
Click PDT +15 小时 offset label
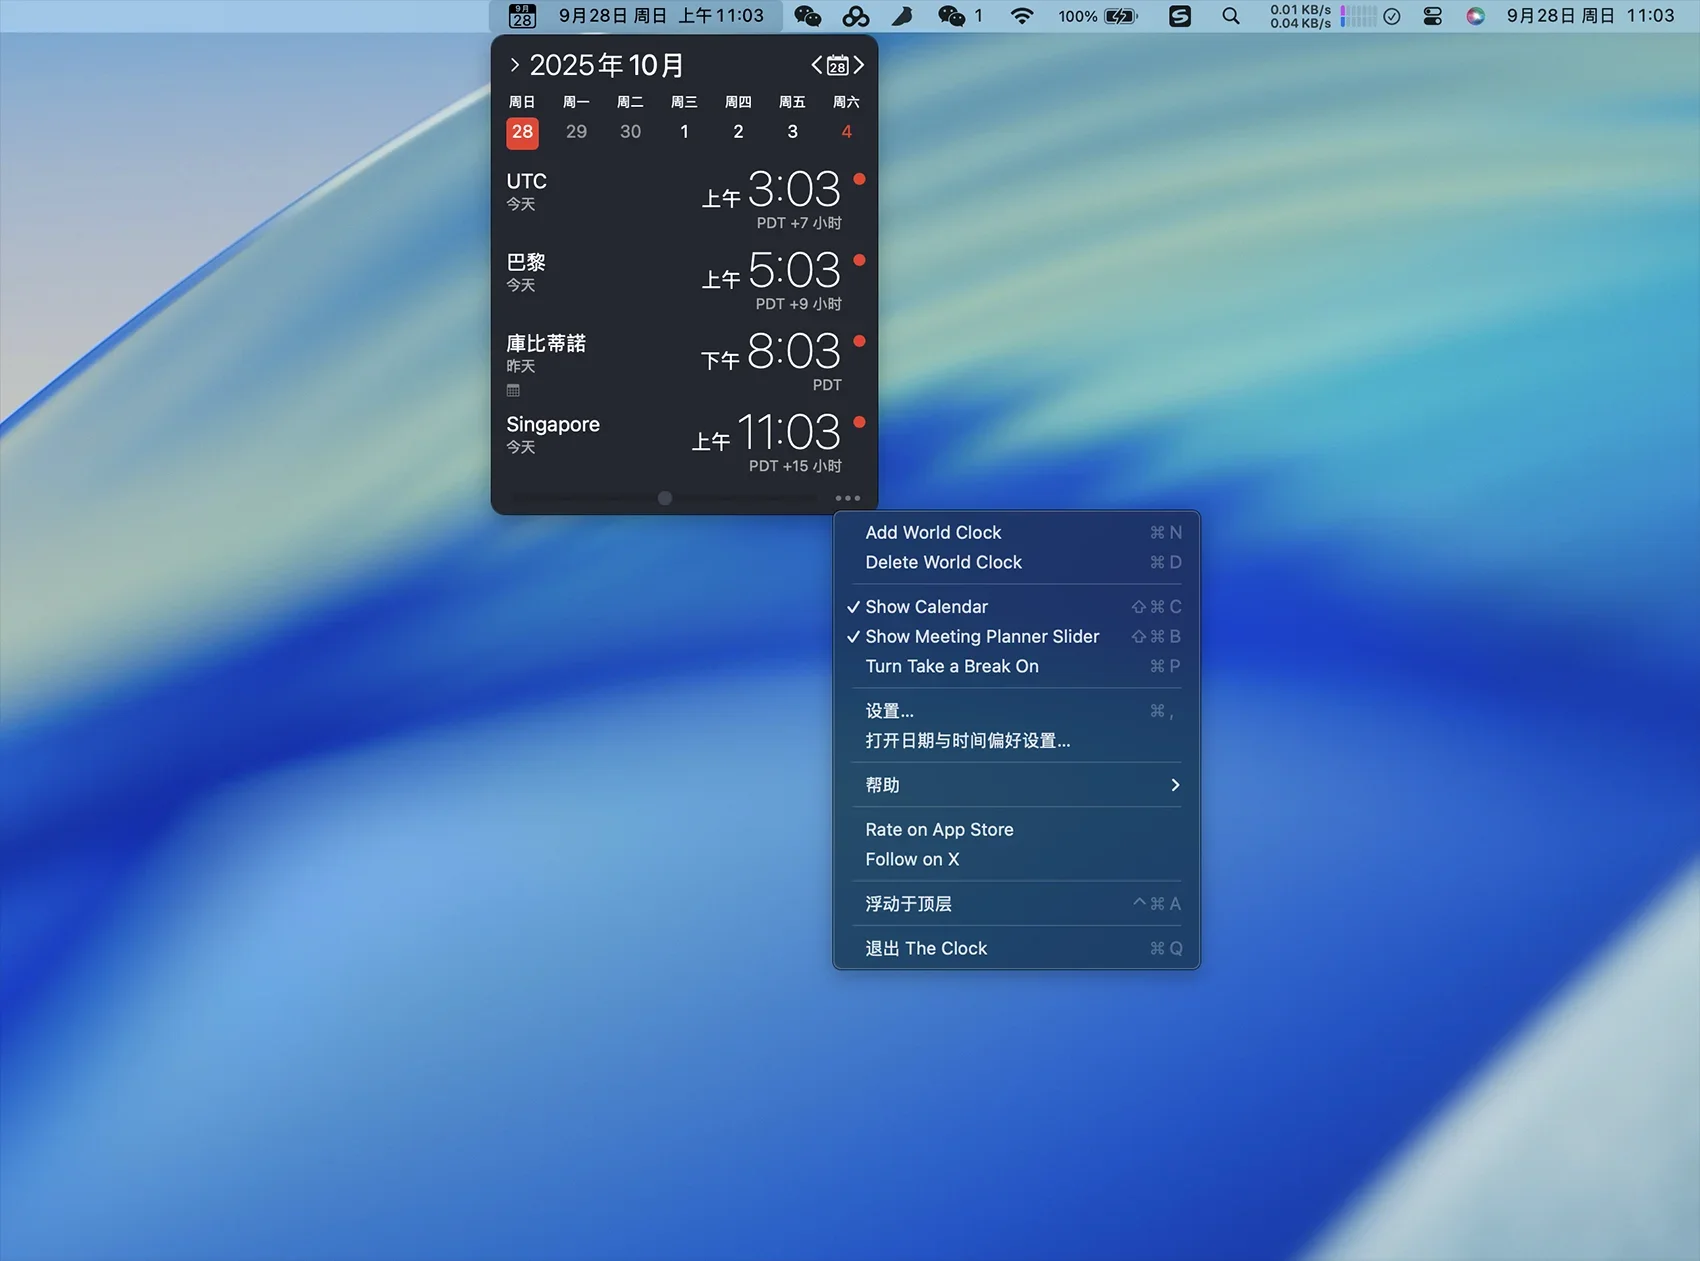pyautogui.click(x=796, y=466)
